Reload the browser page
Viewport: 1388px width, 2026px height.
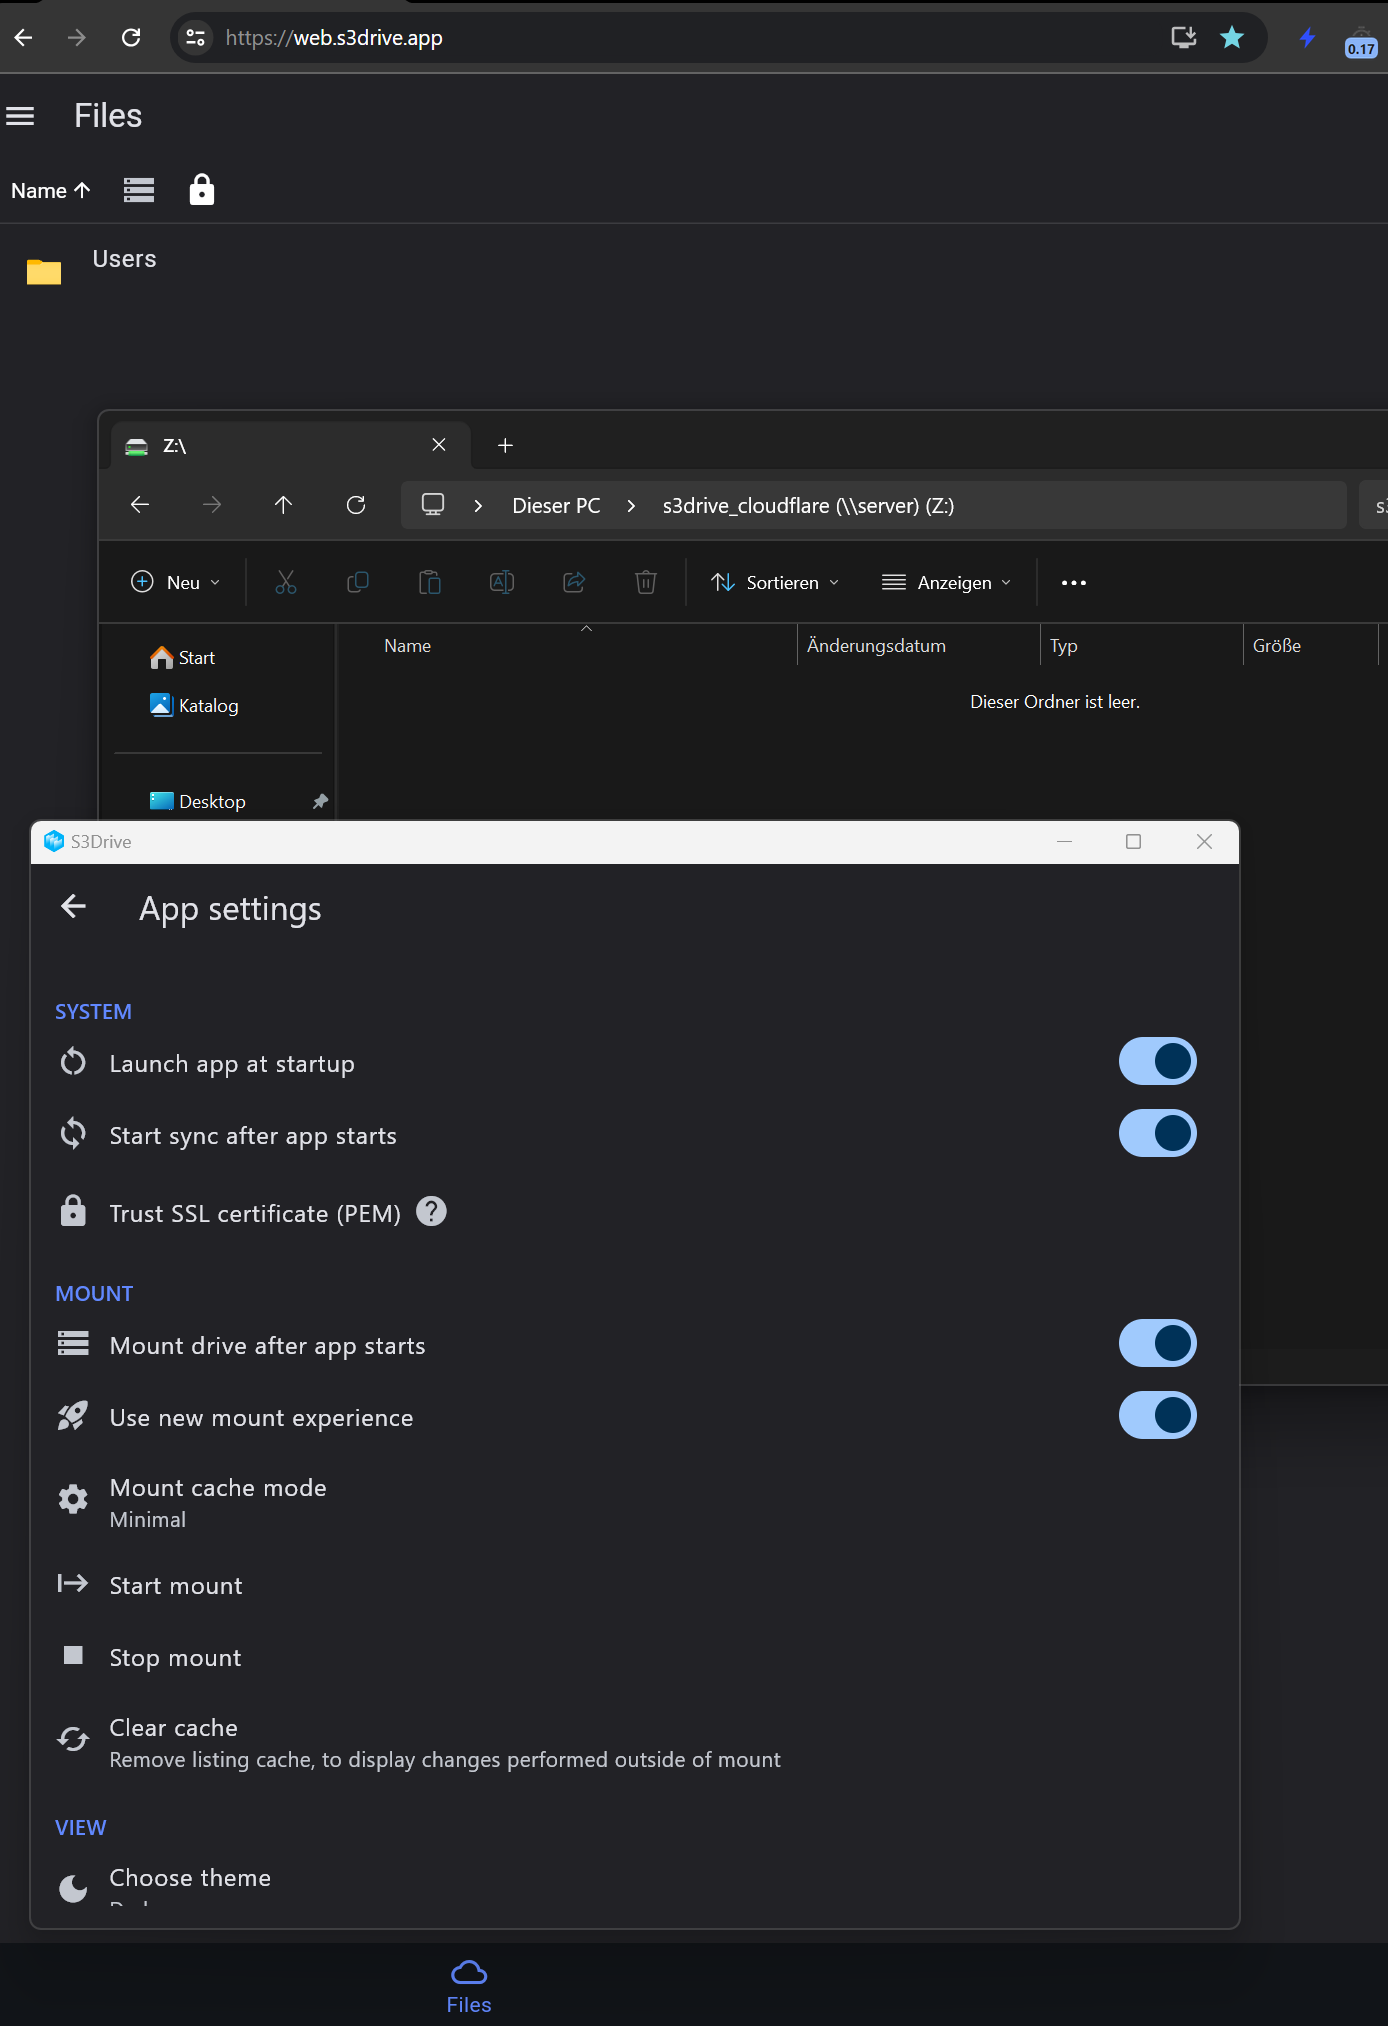point(131,38)
